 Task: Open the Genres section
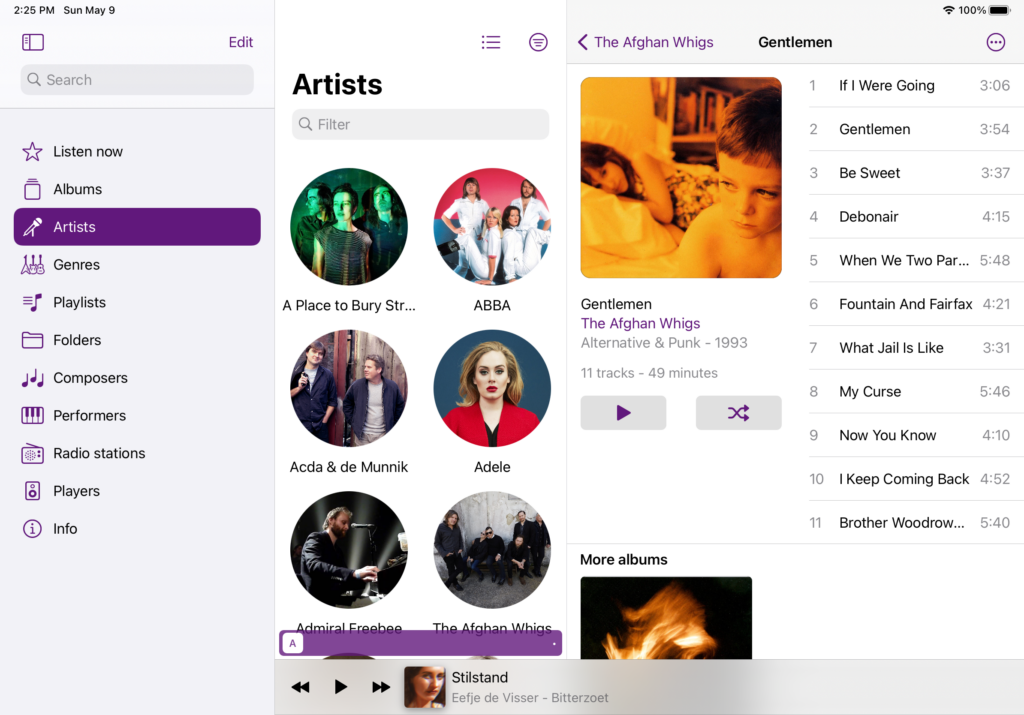(137, 264)
